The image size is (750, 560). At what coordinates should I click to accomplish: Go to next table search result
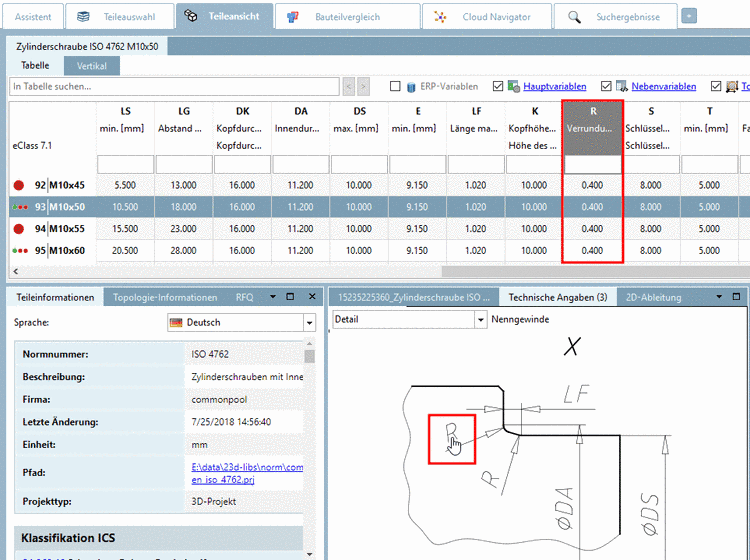pos(364,87)
